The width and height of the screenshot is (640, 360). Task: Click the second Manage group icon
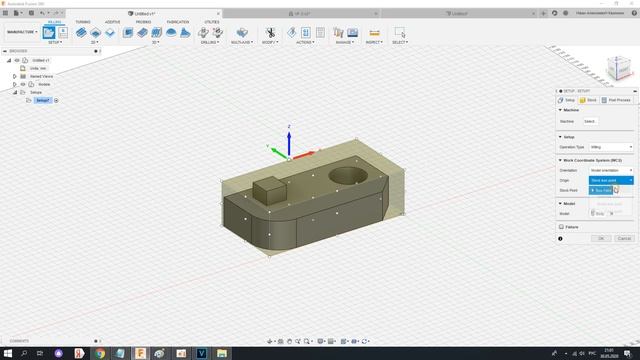coord(353,33)
